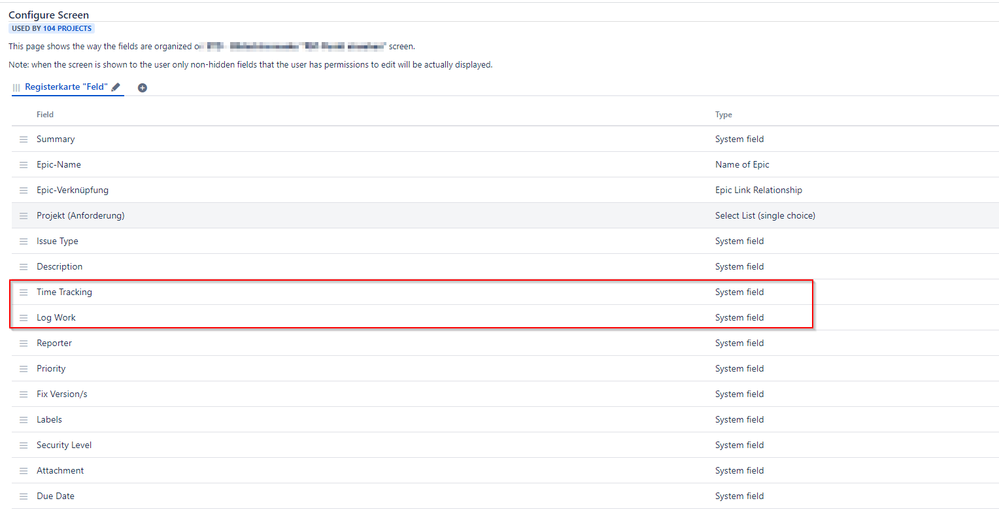
Task: Select the Security Level field name
Action: [64, 445]
